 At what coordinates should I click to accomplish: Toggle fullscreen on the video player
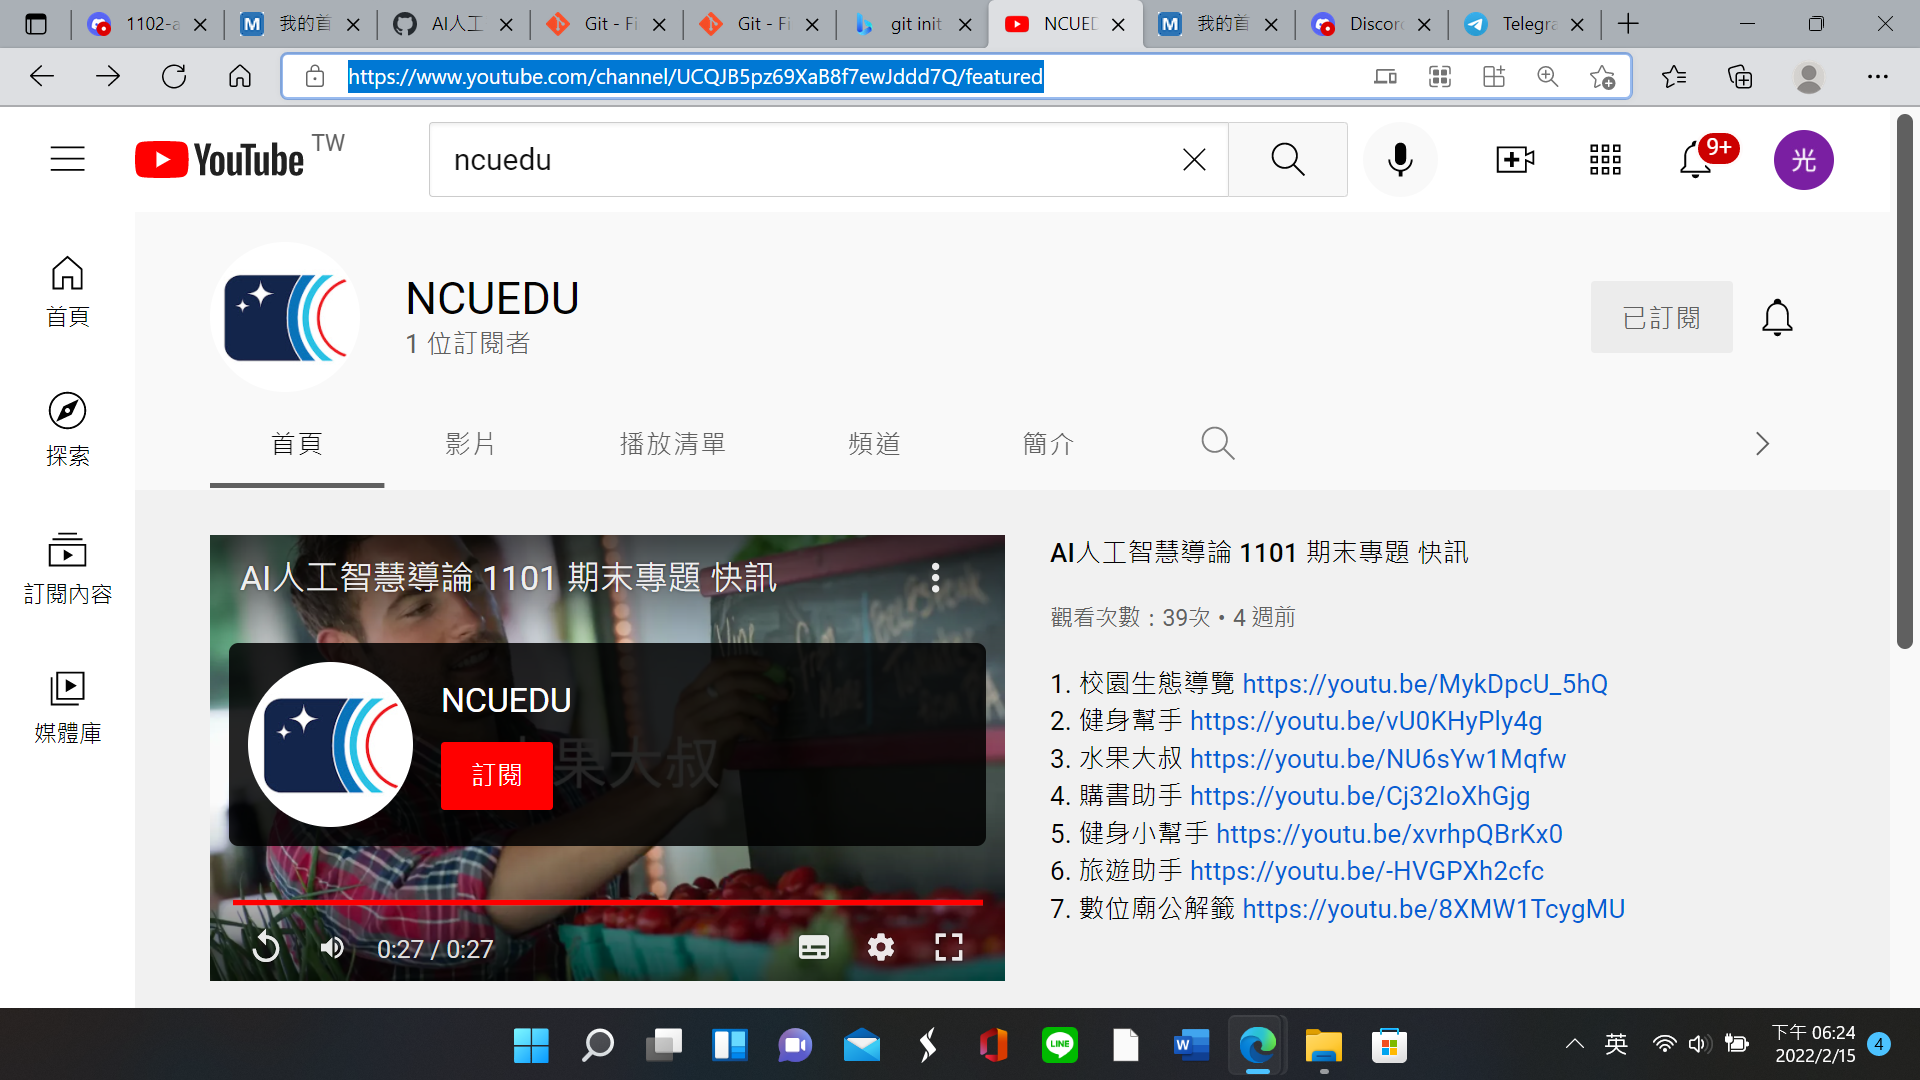coord(948,947)
